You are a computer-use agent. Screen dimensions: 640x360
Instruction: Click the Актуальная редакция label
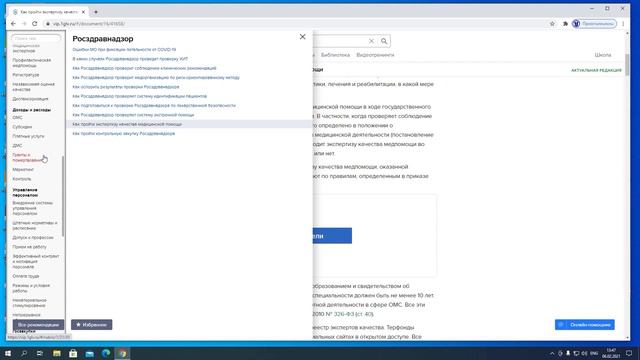click(596, 70)
